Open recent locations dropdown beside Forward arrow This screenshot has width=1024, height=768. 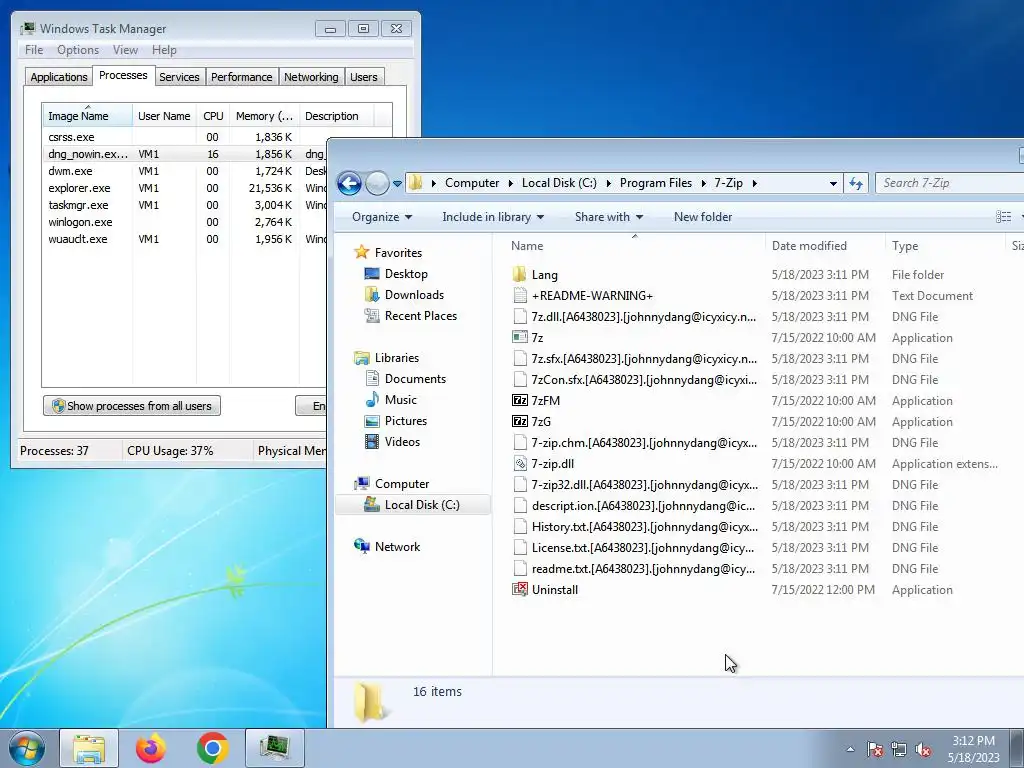tap(397, 184)
